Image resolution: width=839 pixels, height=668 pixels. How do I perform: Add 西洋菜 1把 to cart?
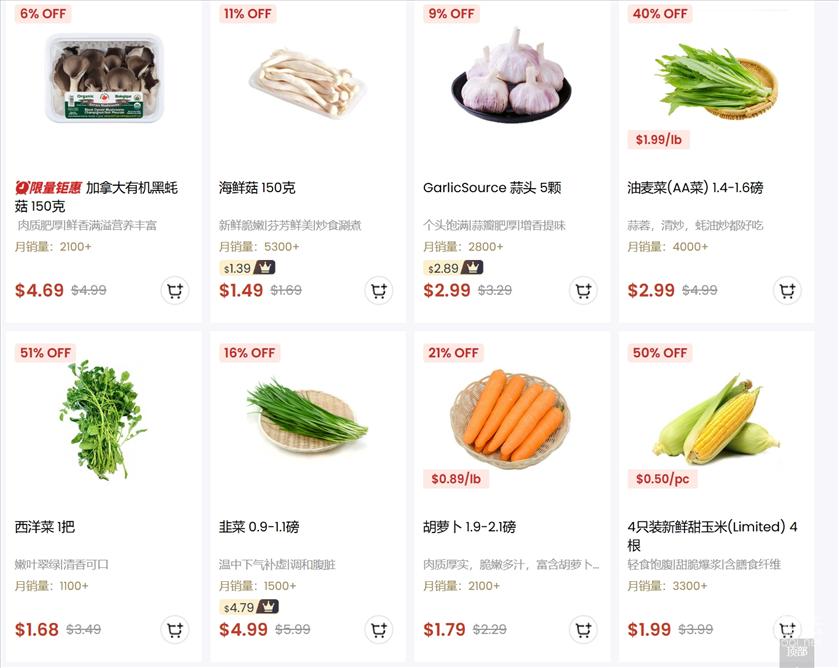point(175,630)
